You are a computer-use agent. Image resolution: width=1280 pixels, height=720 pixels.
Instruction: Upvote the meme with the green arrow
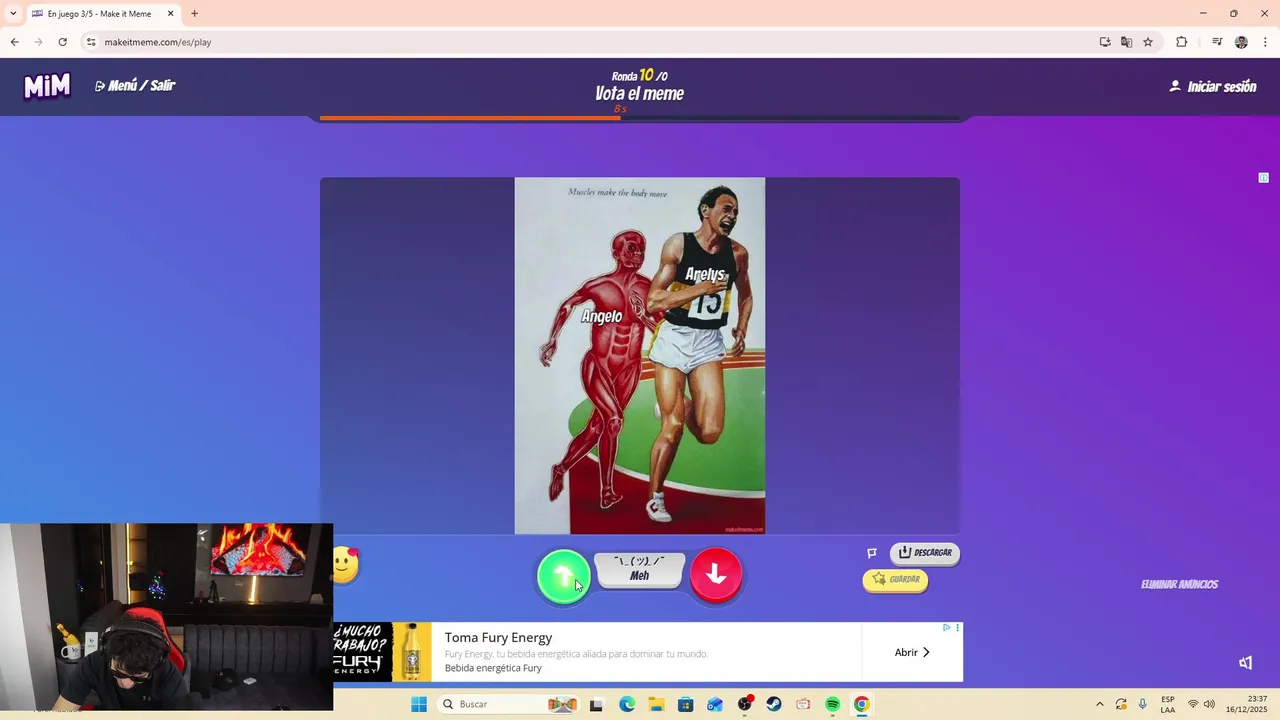pyautogui.click(x=564, y=576)
